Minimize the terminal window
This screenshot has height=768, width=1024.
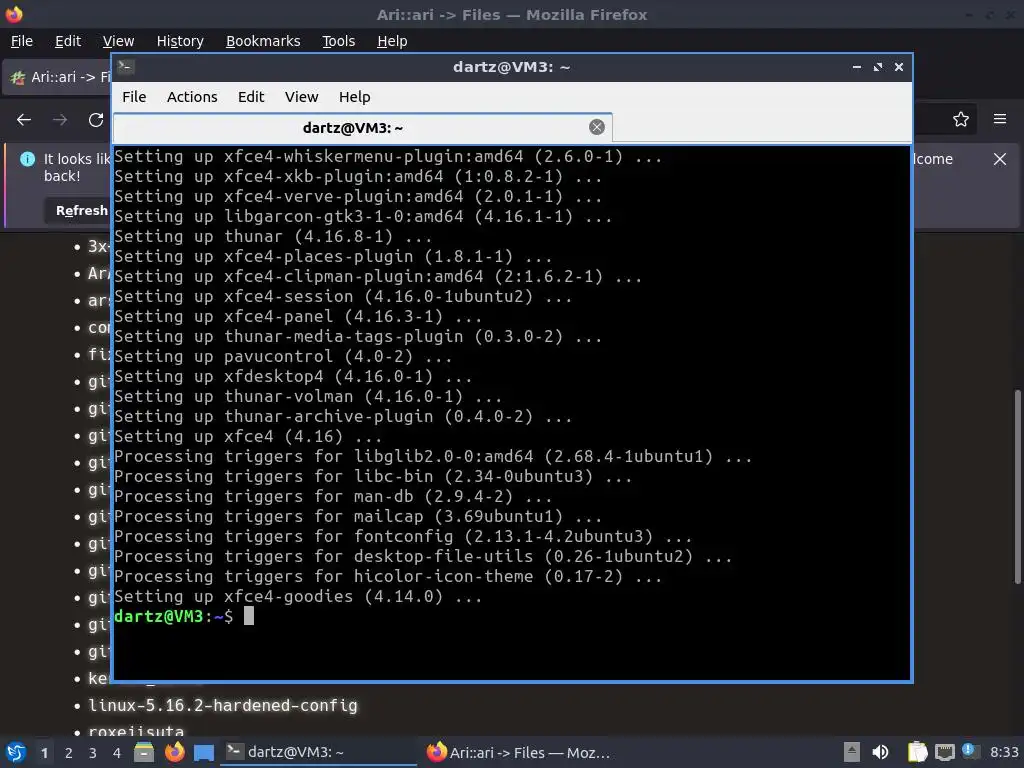pyautogui.click(x=857, y=67)
